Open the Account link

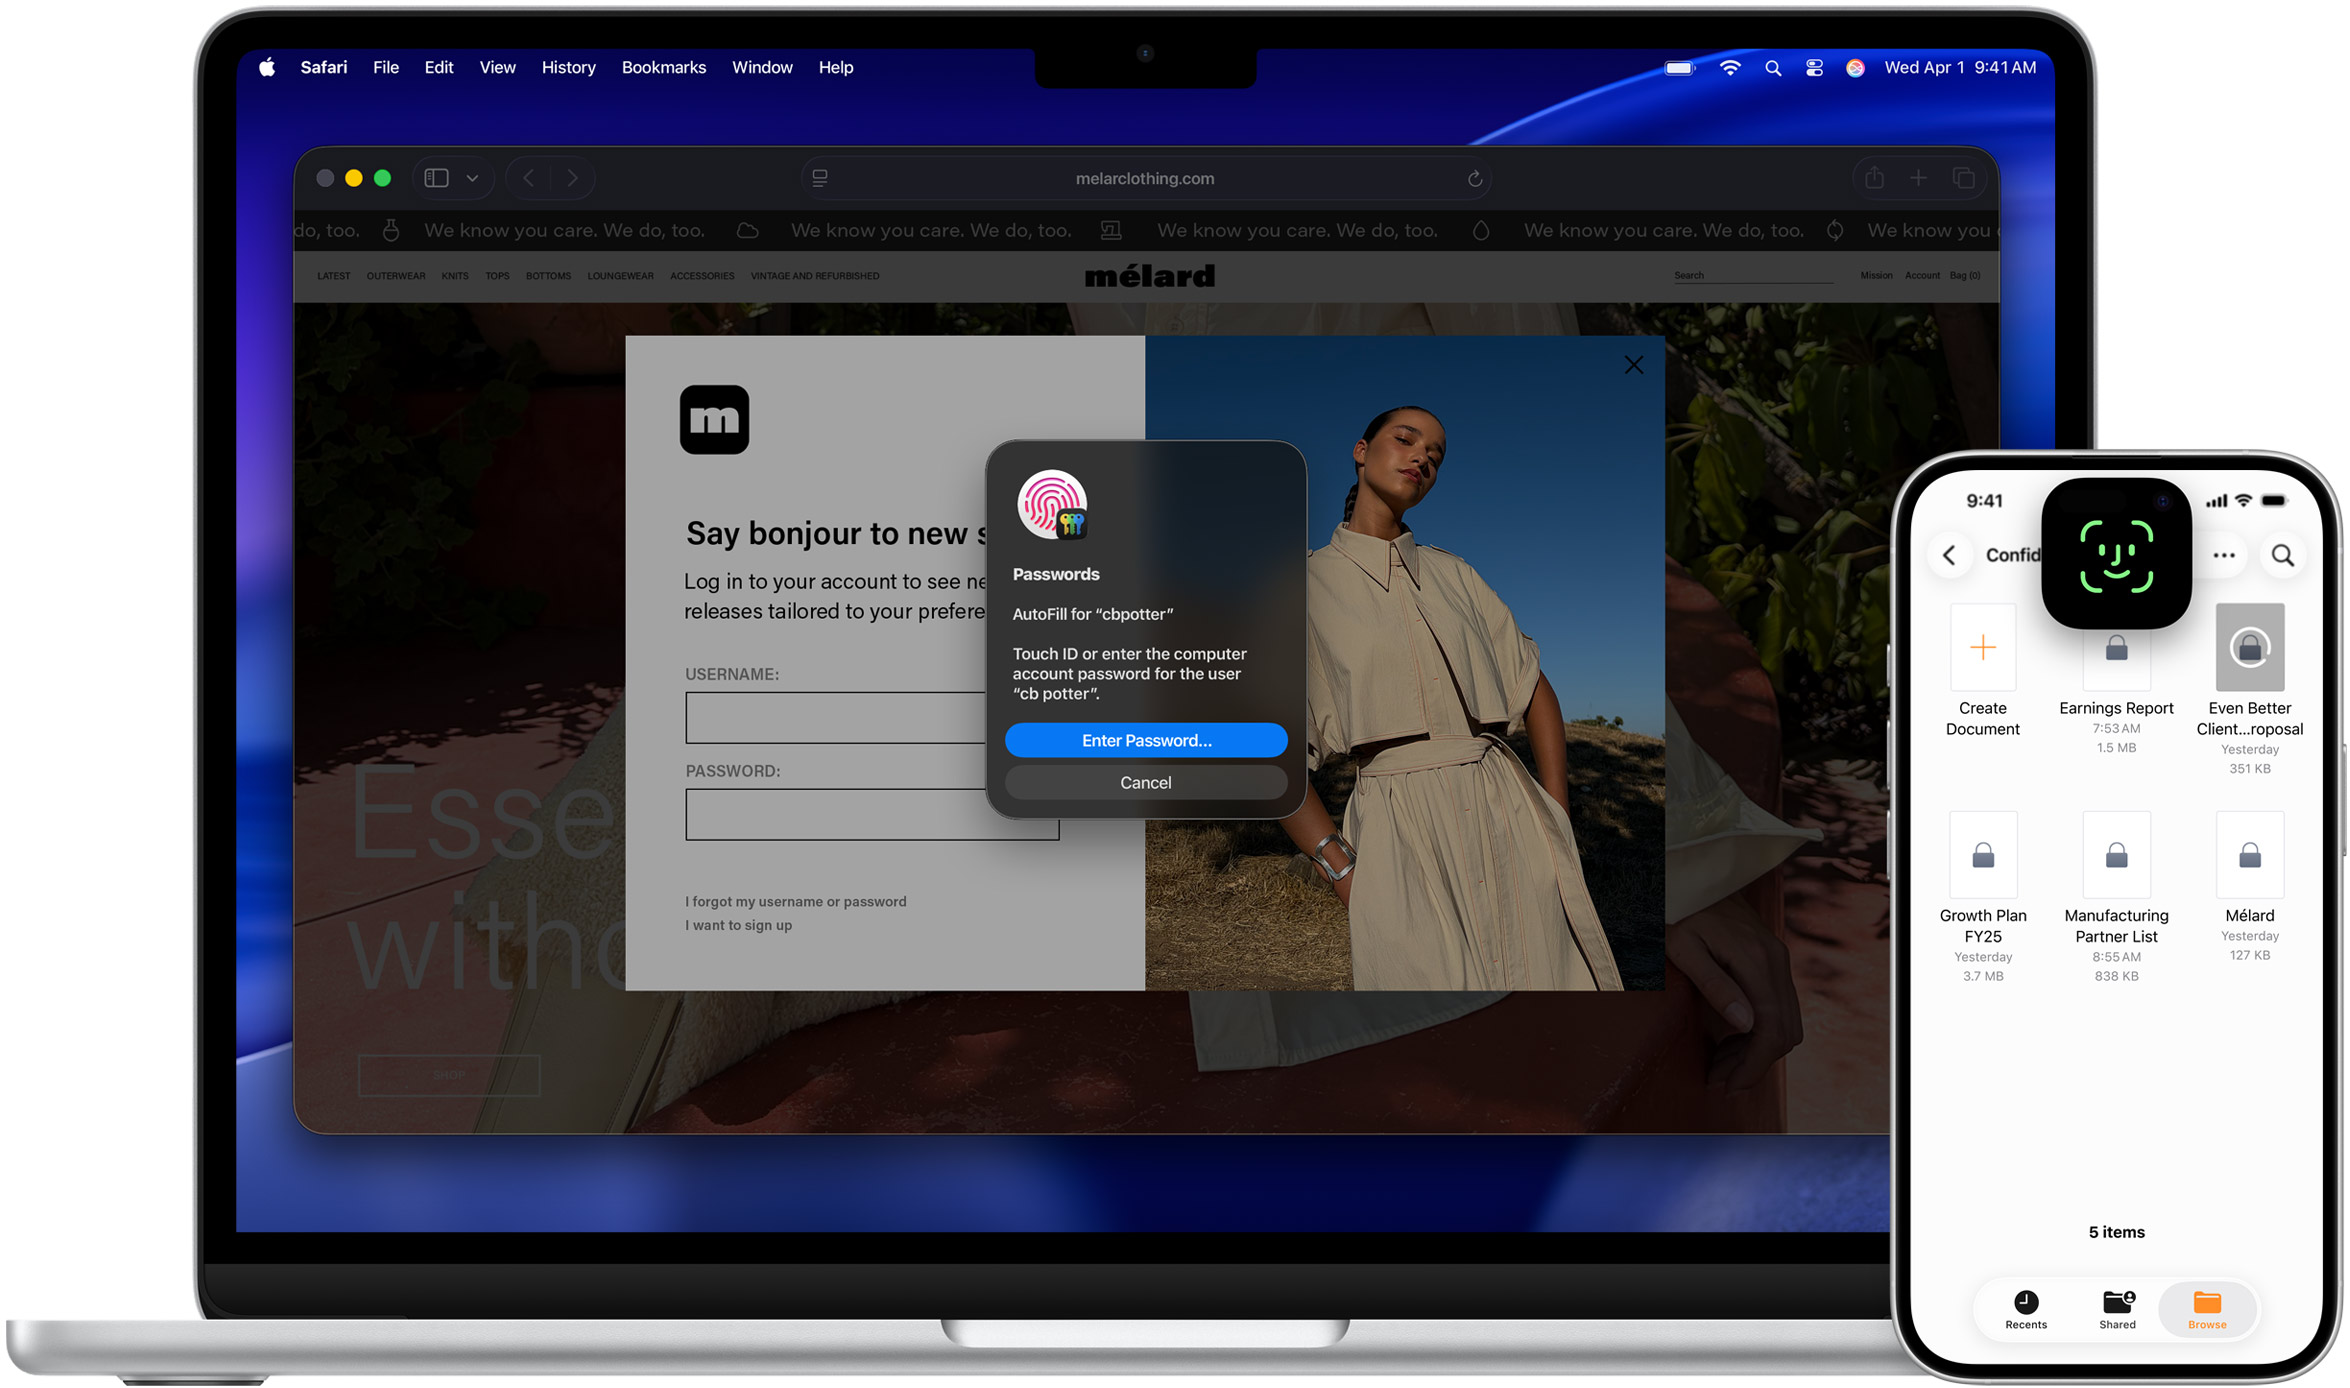(1922, 275)
